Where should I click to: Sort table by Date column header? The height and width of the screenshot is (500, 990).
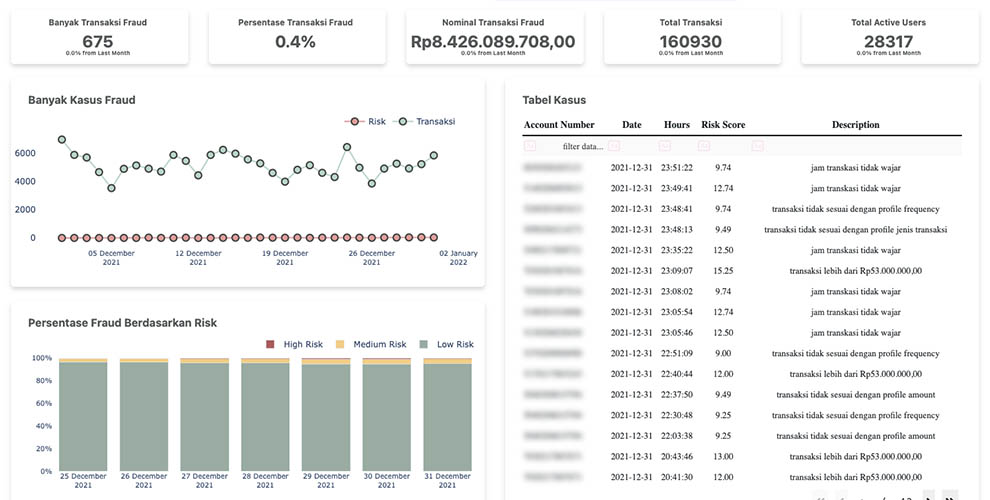631,125
